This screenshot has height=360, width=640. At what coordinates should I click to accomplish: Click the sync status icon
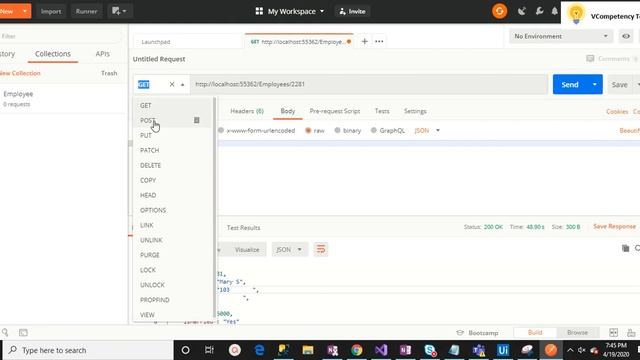(499, 11)
